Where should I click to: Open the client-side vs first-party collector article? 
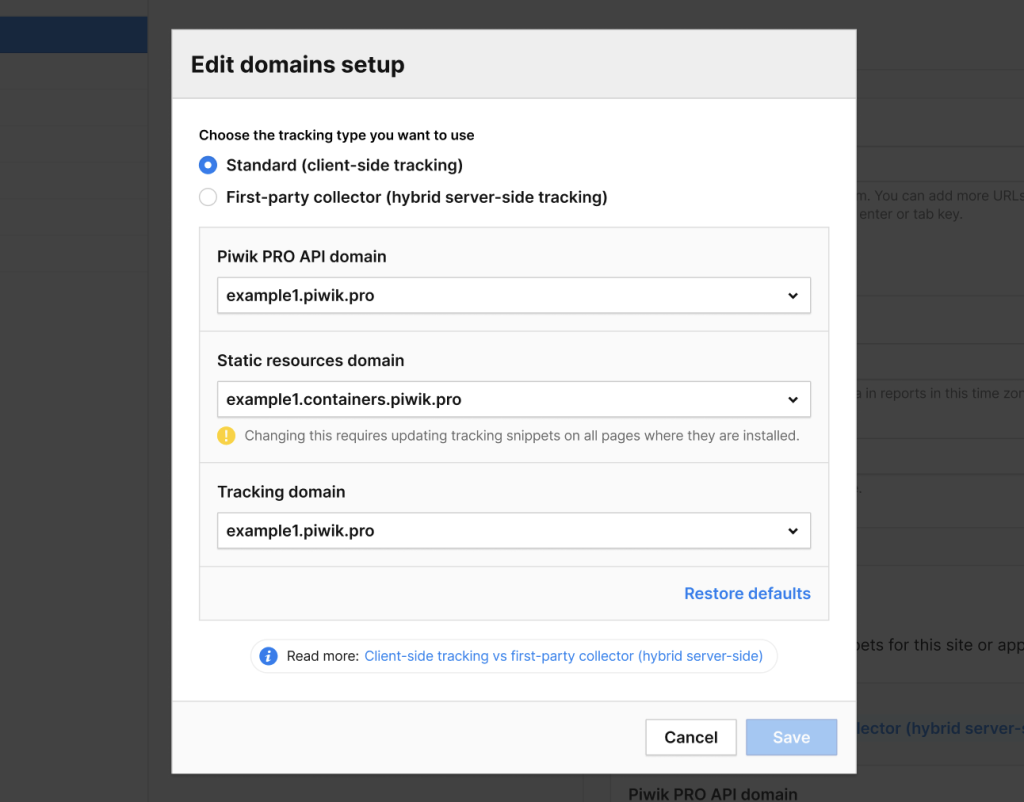pyautogui.click(x=563, y=656)
